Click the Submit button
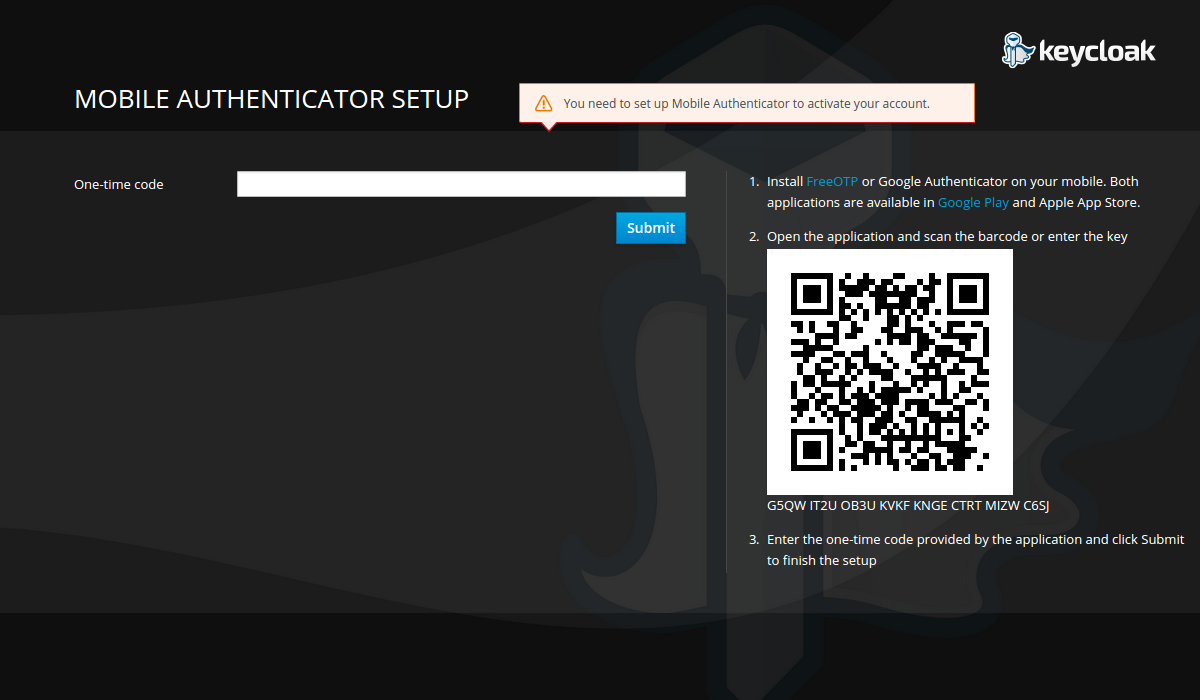The width and height of the screenshot is (1200, 700). (651, 228)
